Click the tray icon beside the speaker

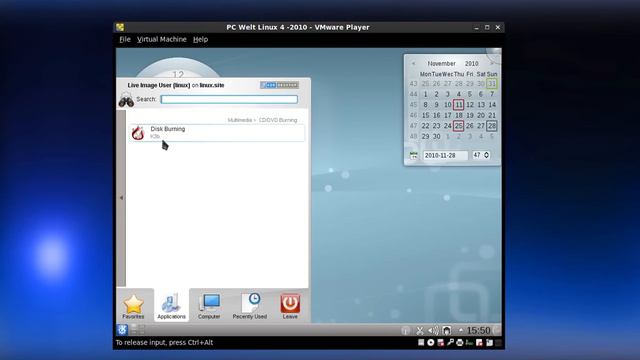[447, 331]
